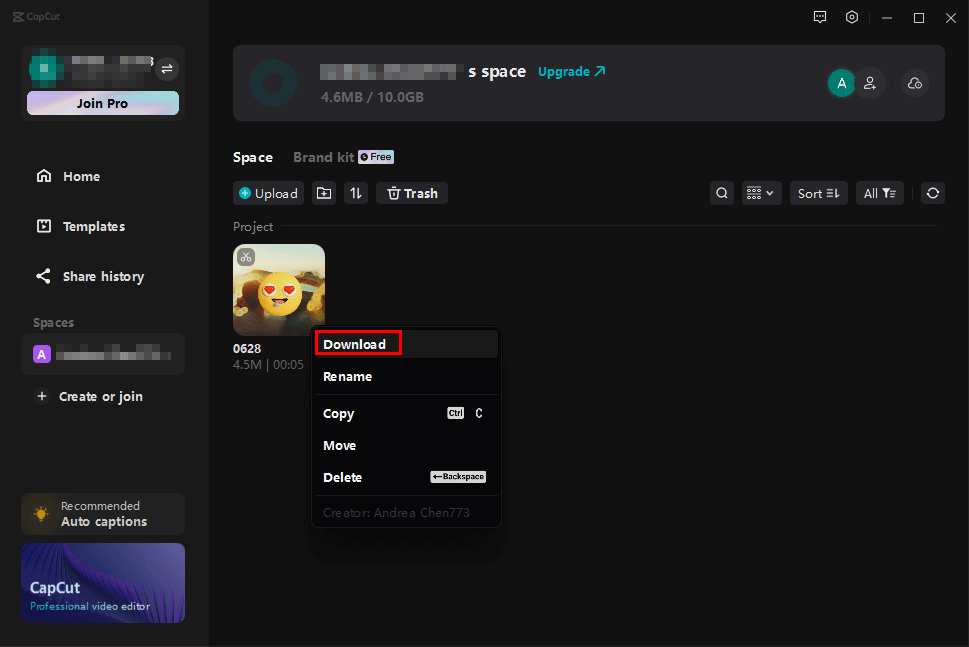Open the hexagon settings icon

coord(852,17)
